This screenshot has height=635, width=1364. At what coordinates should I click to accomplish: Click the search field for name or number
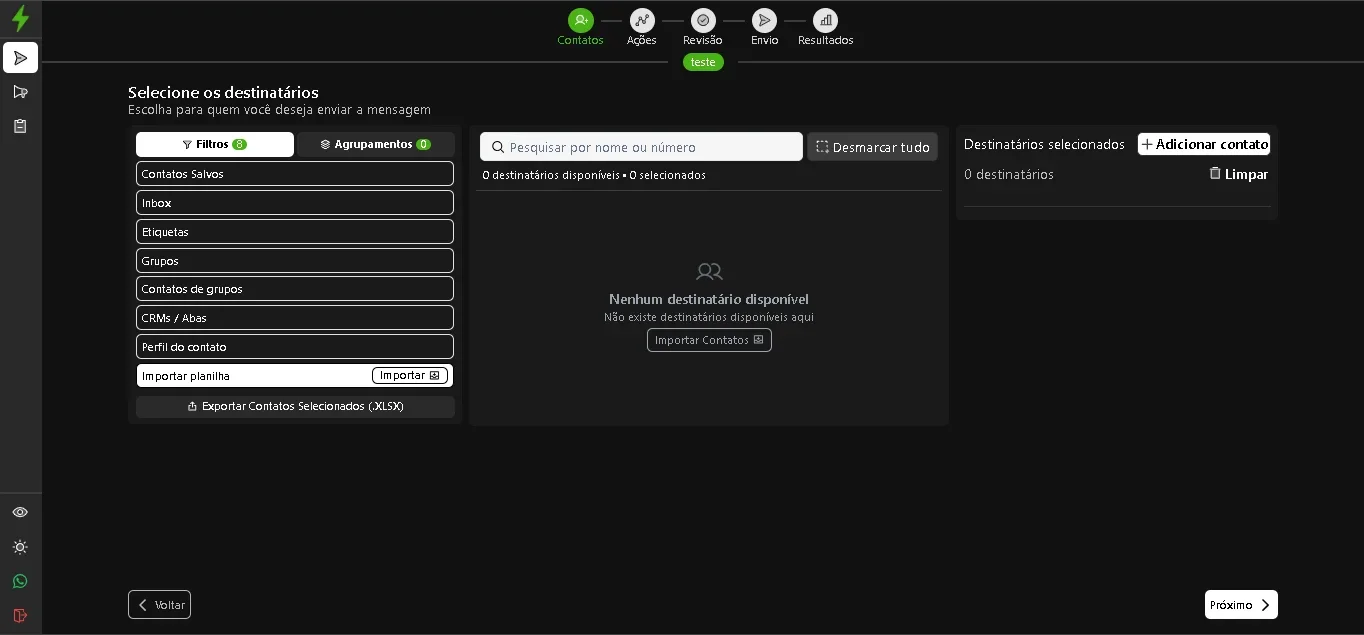pos(641,147)
